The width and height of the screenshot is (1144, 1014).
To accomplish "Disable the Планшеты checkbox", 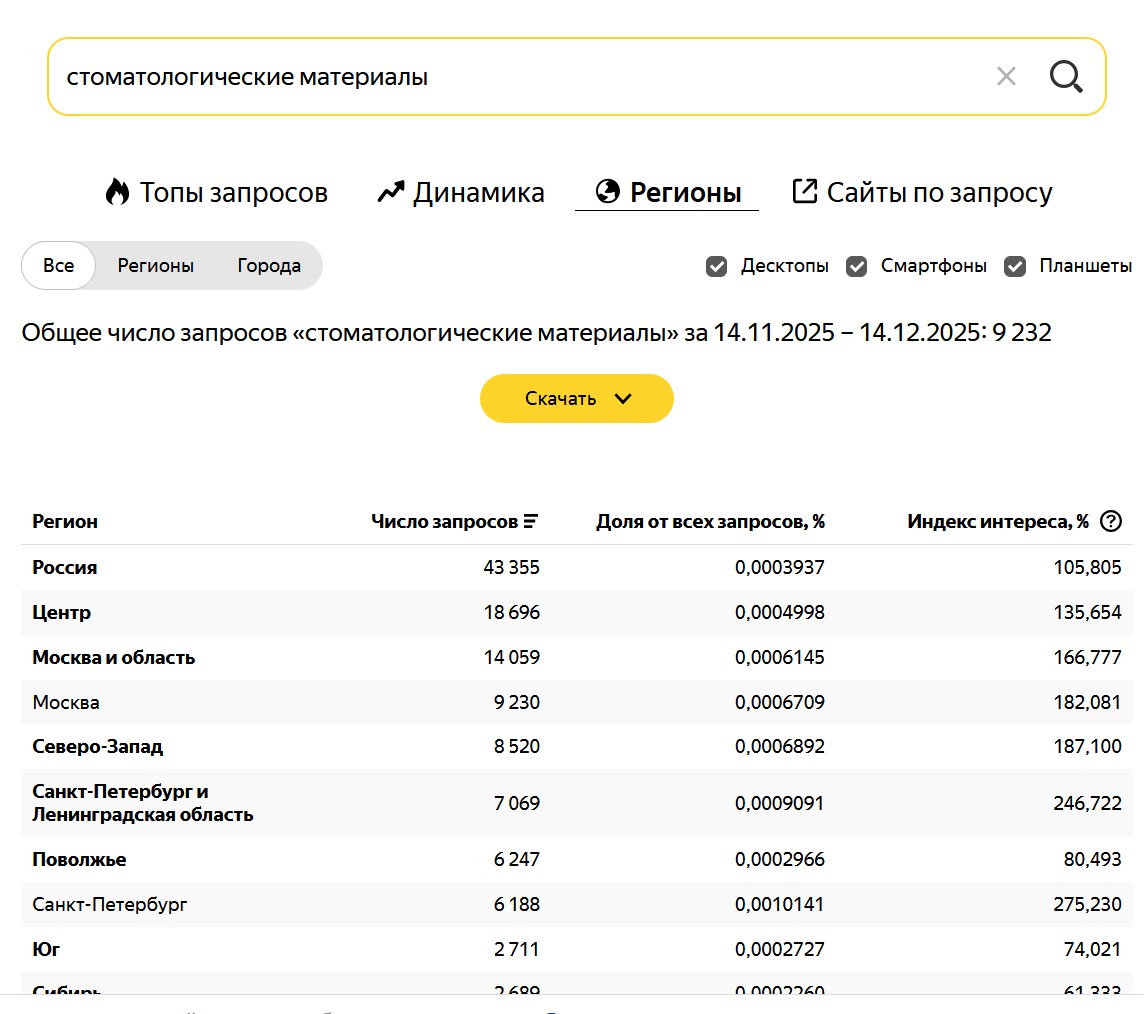I will [1015, 266].
